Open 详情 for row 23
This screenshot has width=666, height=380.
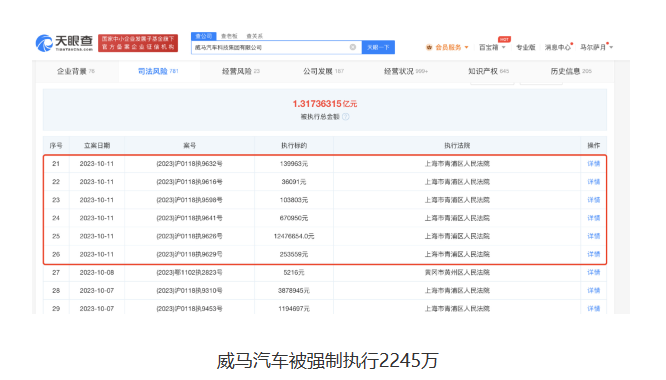coord(593,200)
